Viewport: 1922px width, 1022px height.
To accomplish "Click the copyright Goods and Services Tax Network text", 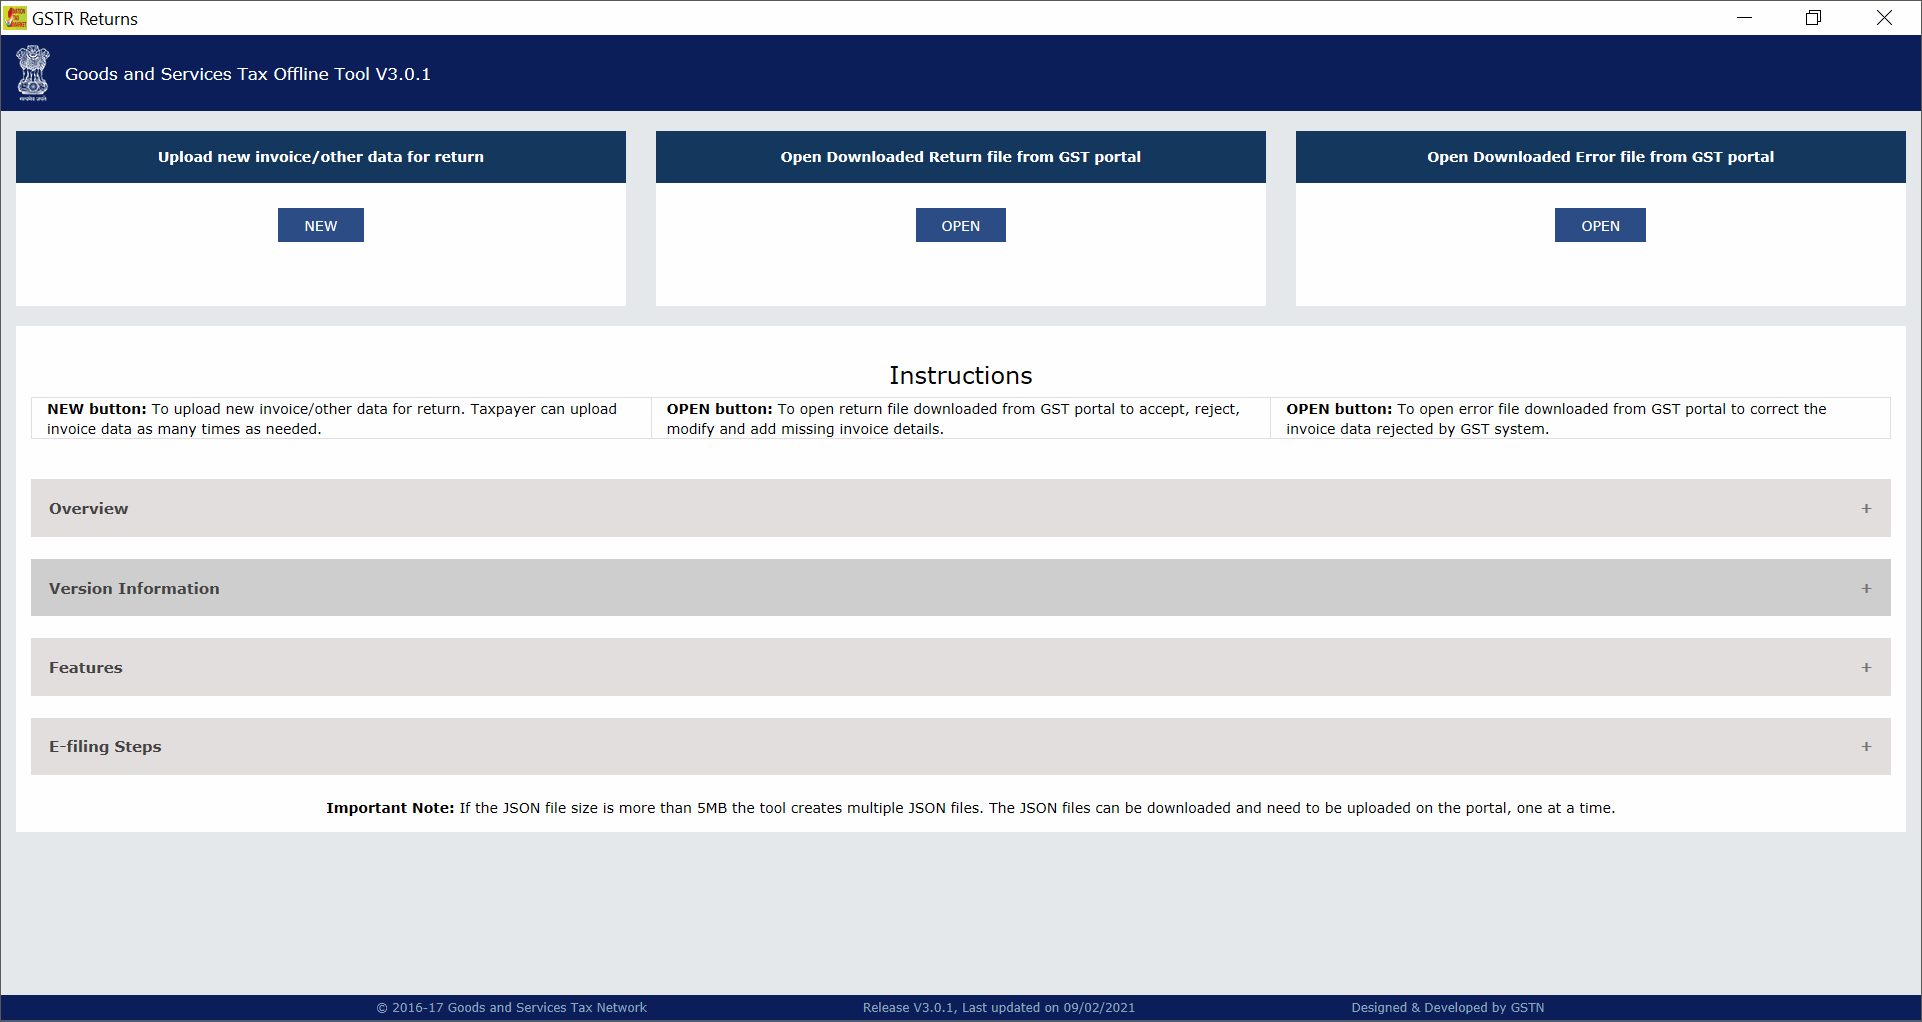I will [x=512, y=1008].
